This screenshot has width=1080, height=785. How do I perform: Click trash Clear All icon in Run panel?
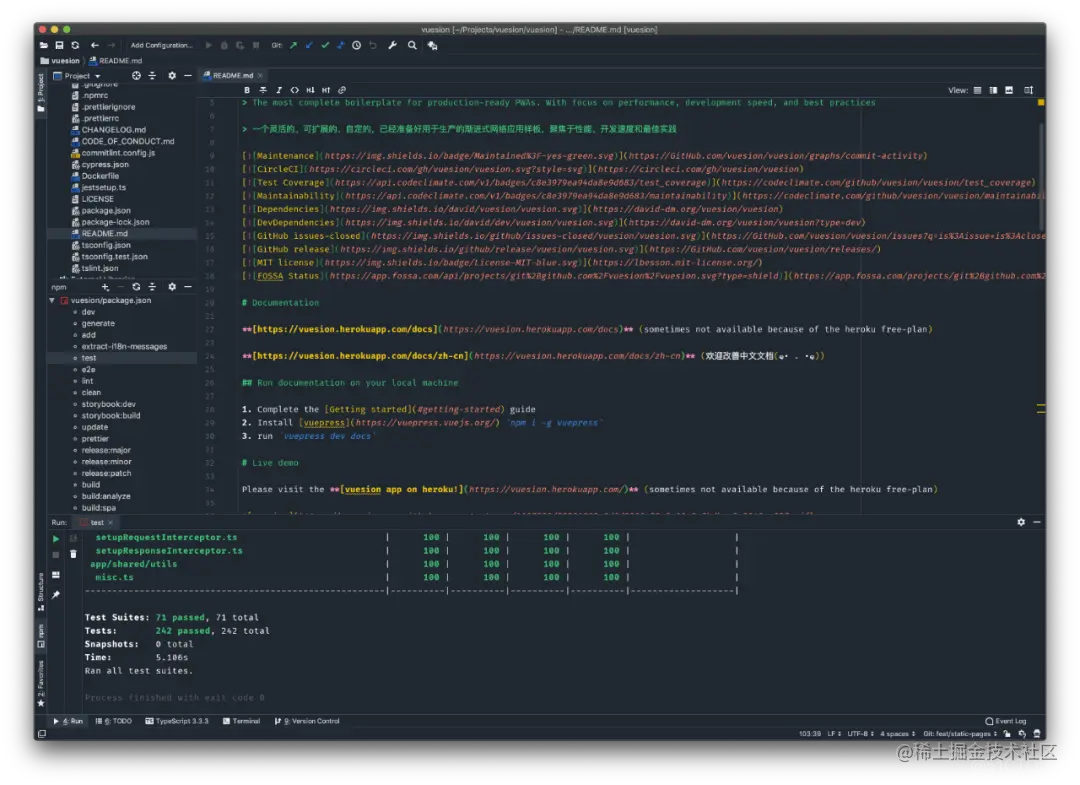[x=73, y=554]
